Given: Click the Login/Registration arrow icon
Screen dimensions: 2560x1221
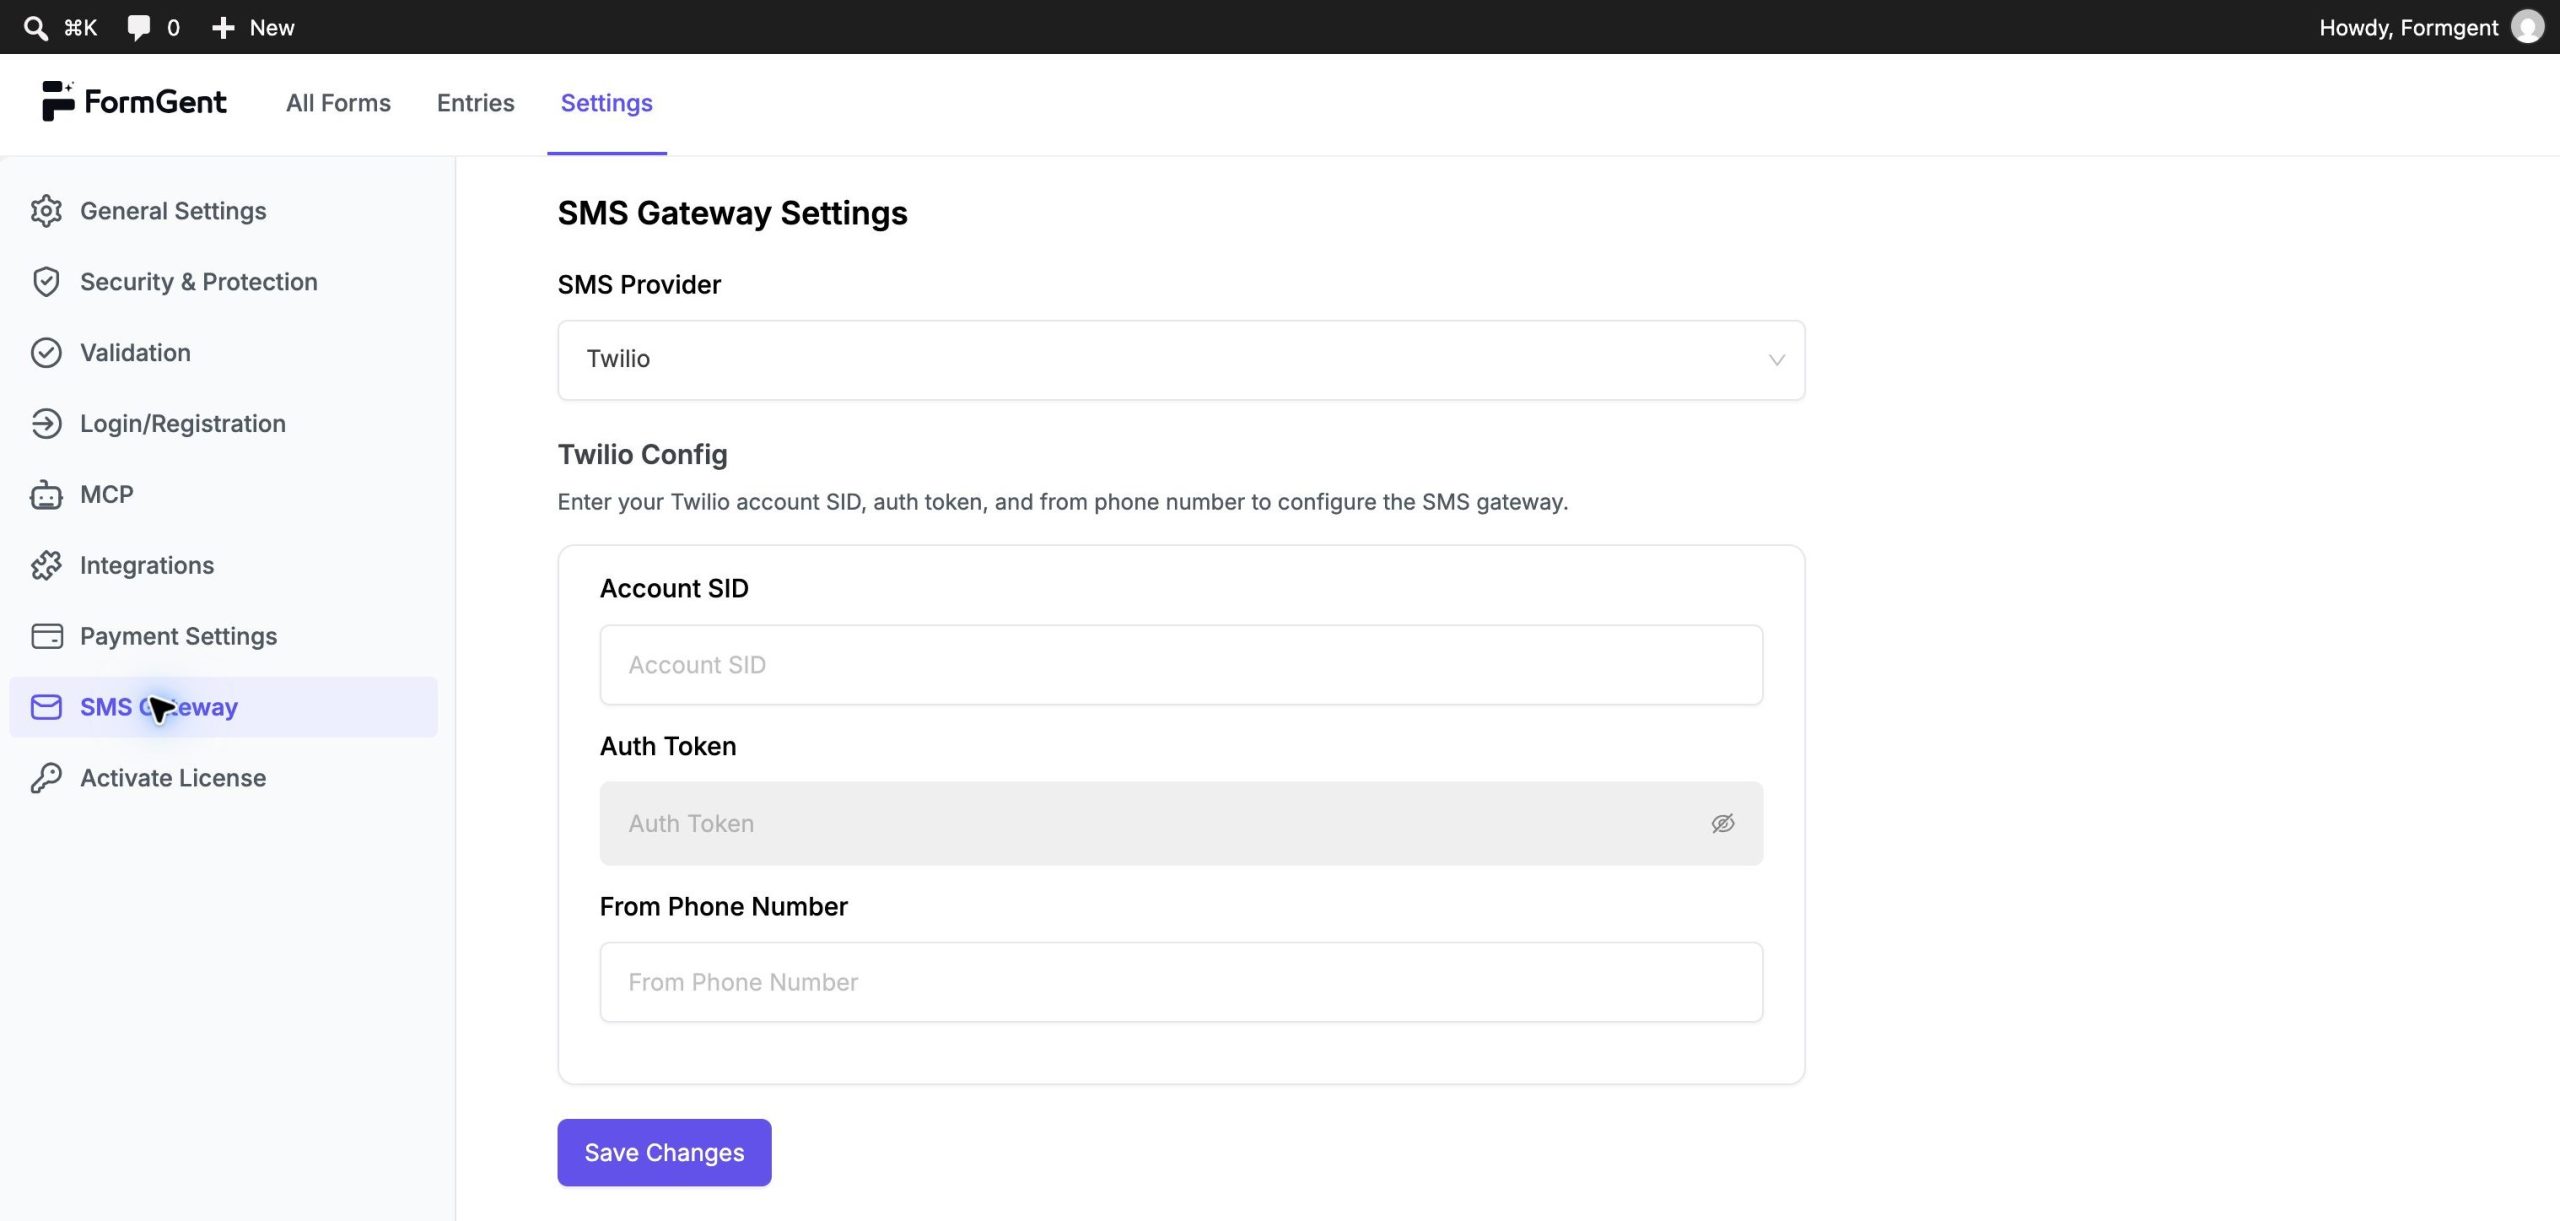Looking at the screenshot, I should 46,424.
